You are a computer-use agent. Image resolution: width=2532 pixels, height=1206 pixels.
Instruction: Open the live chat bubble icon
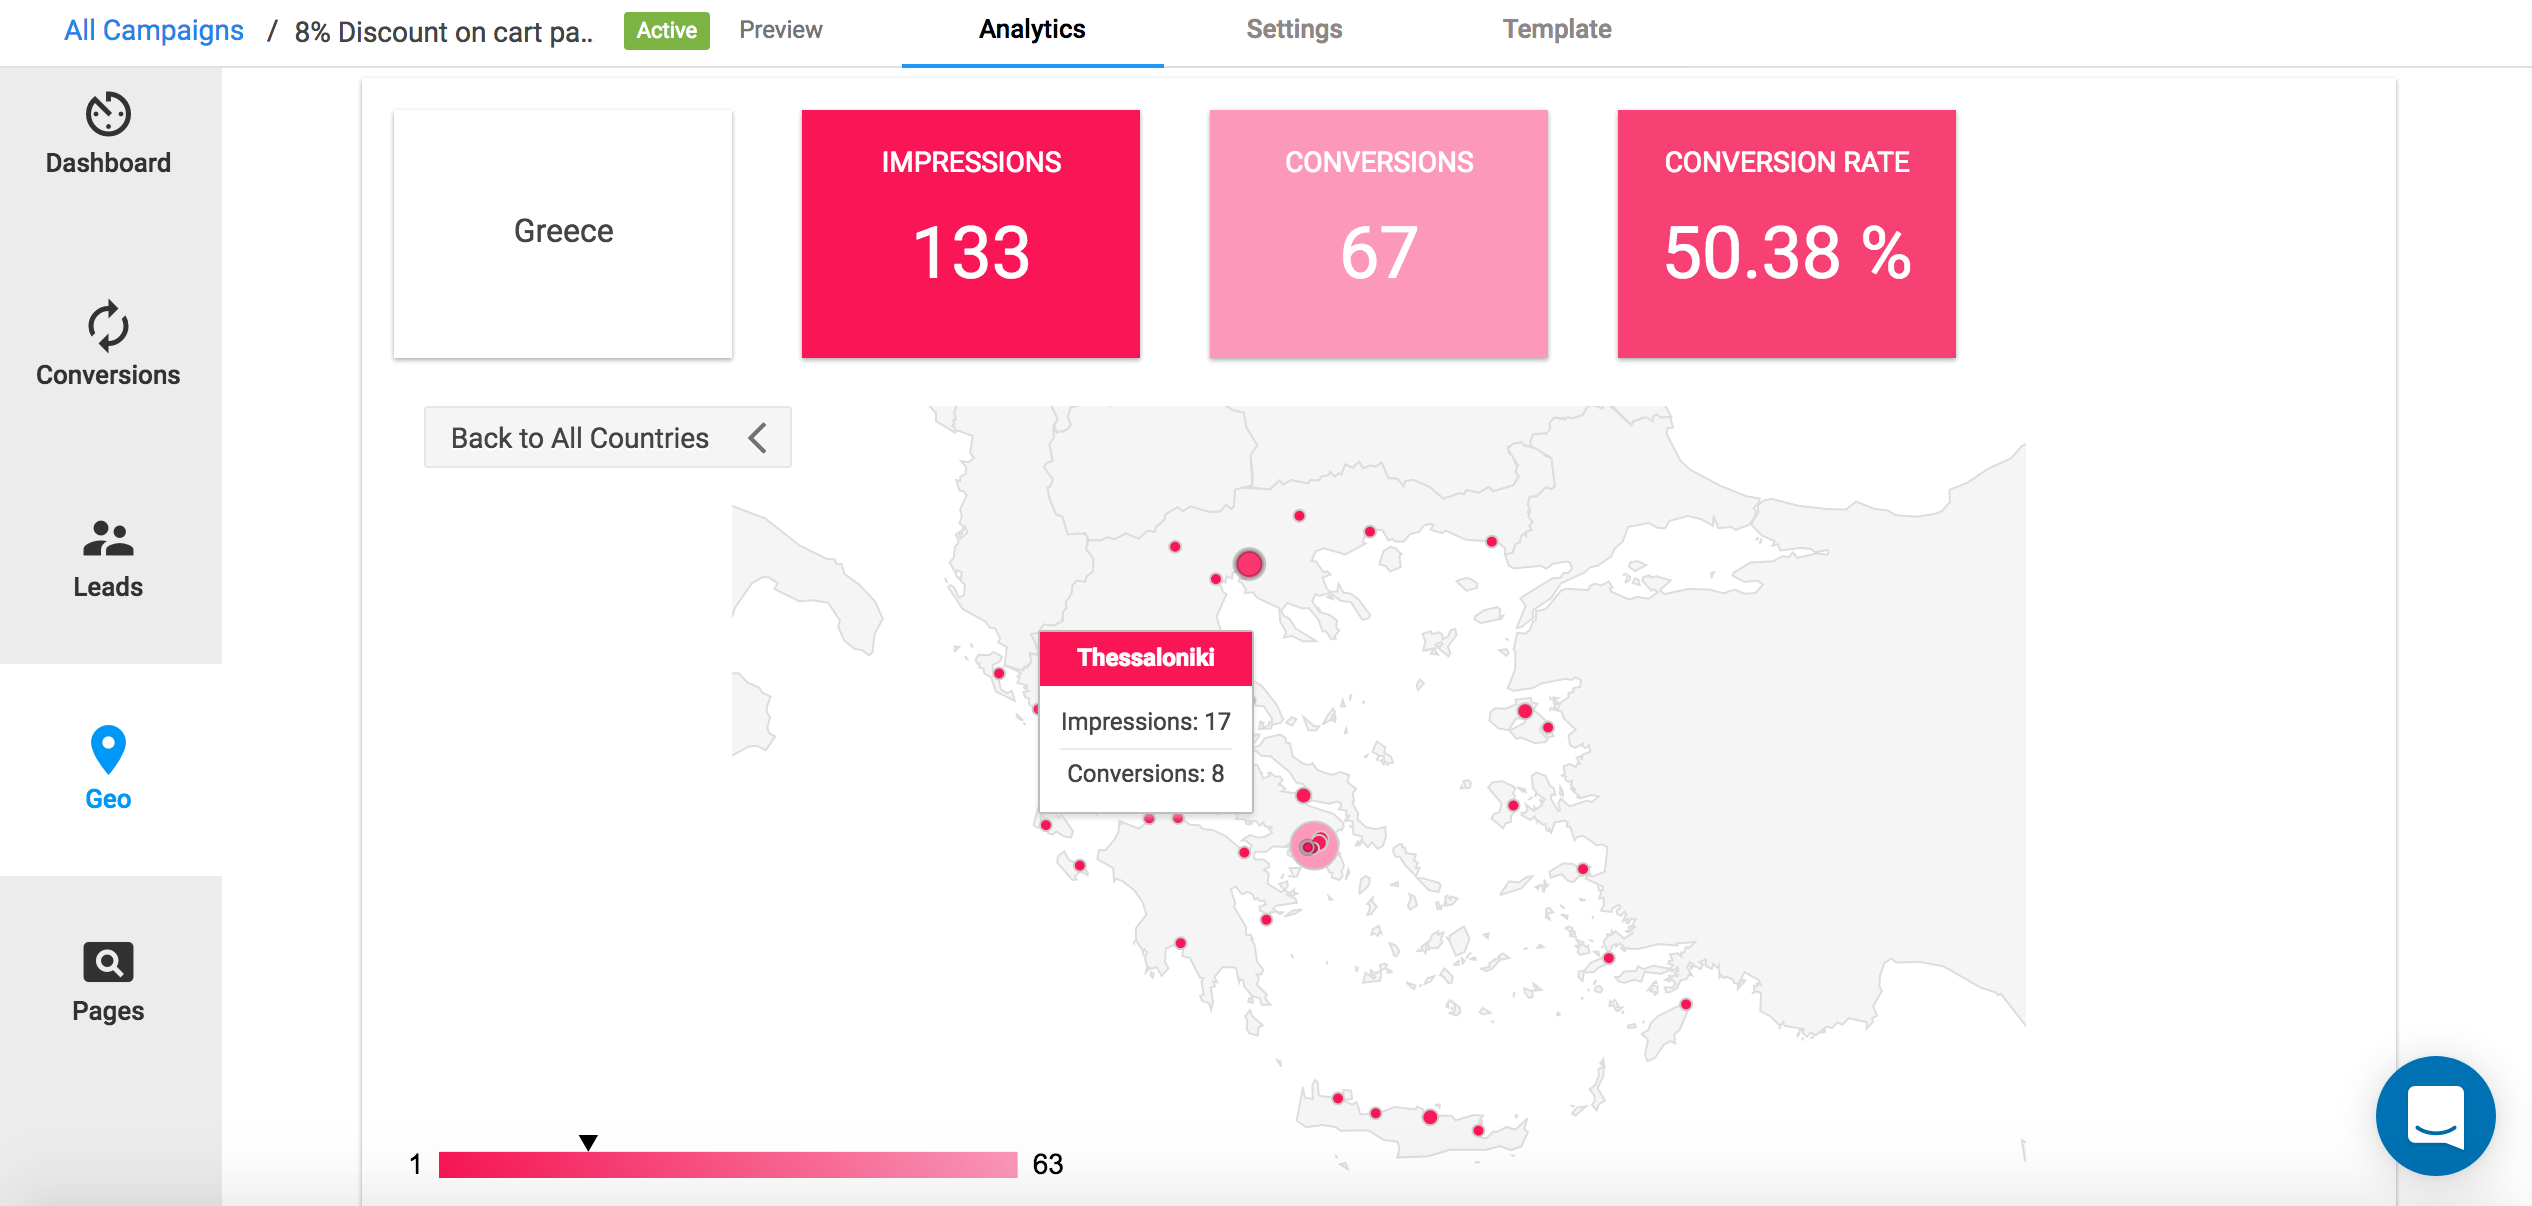pyautogui.click(x=2435, y=1116)
